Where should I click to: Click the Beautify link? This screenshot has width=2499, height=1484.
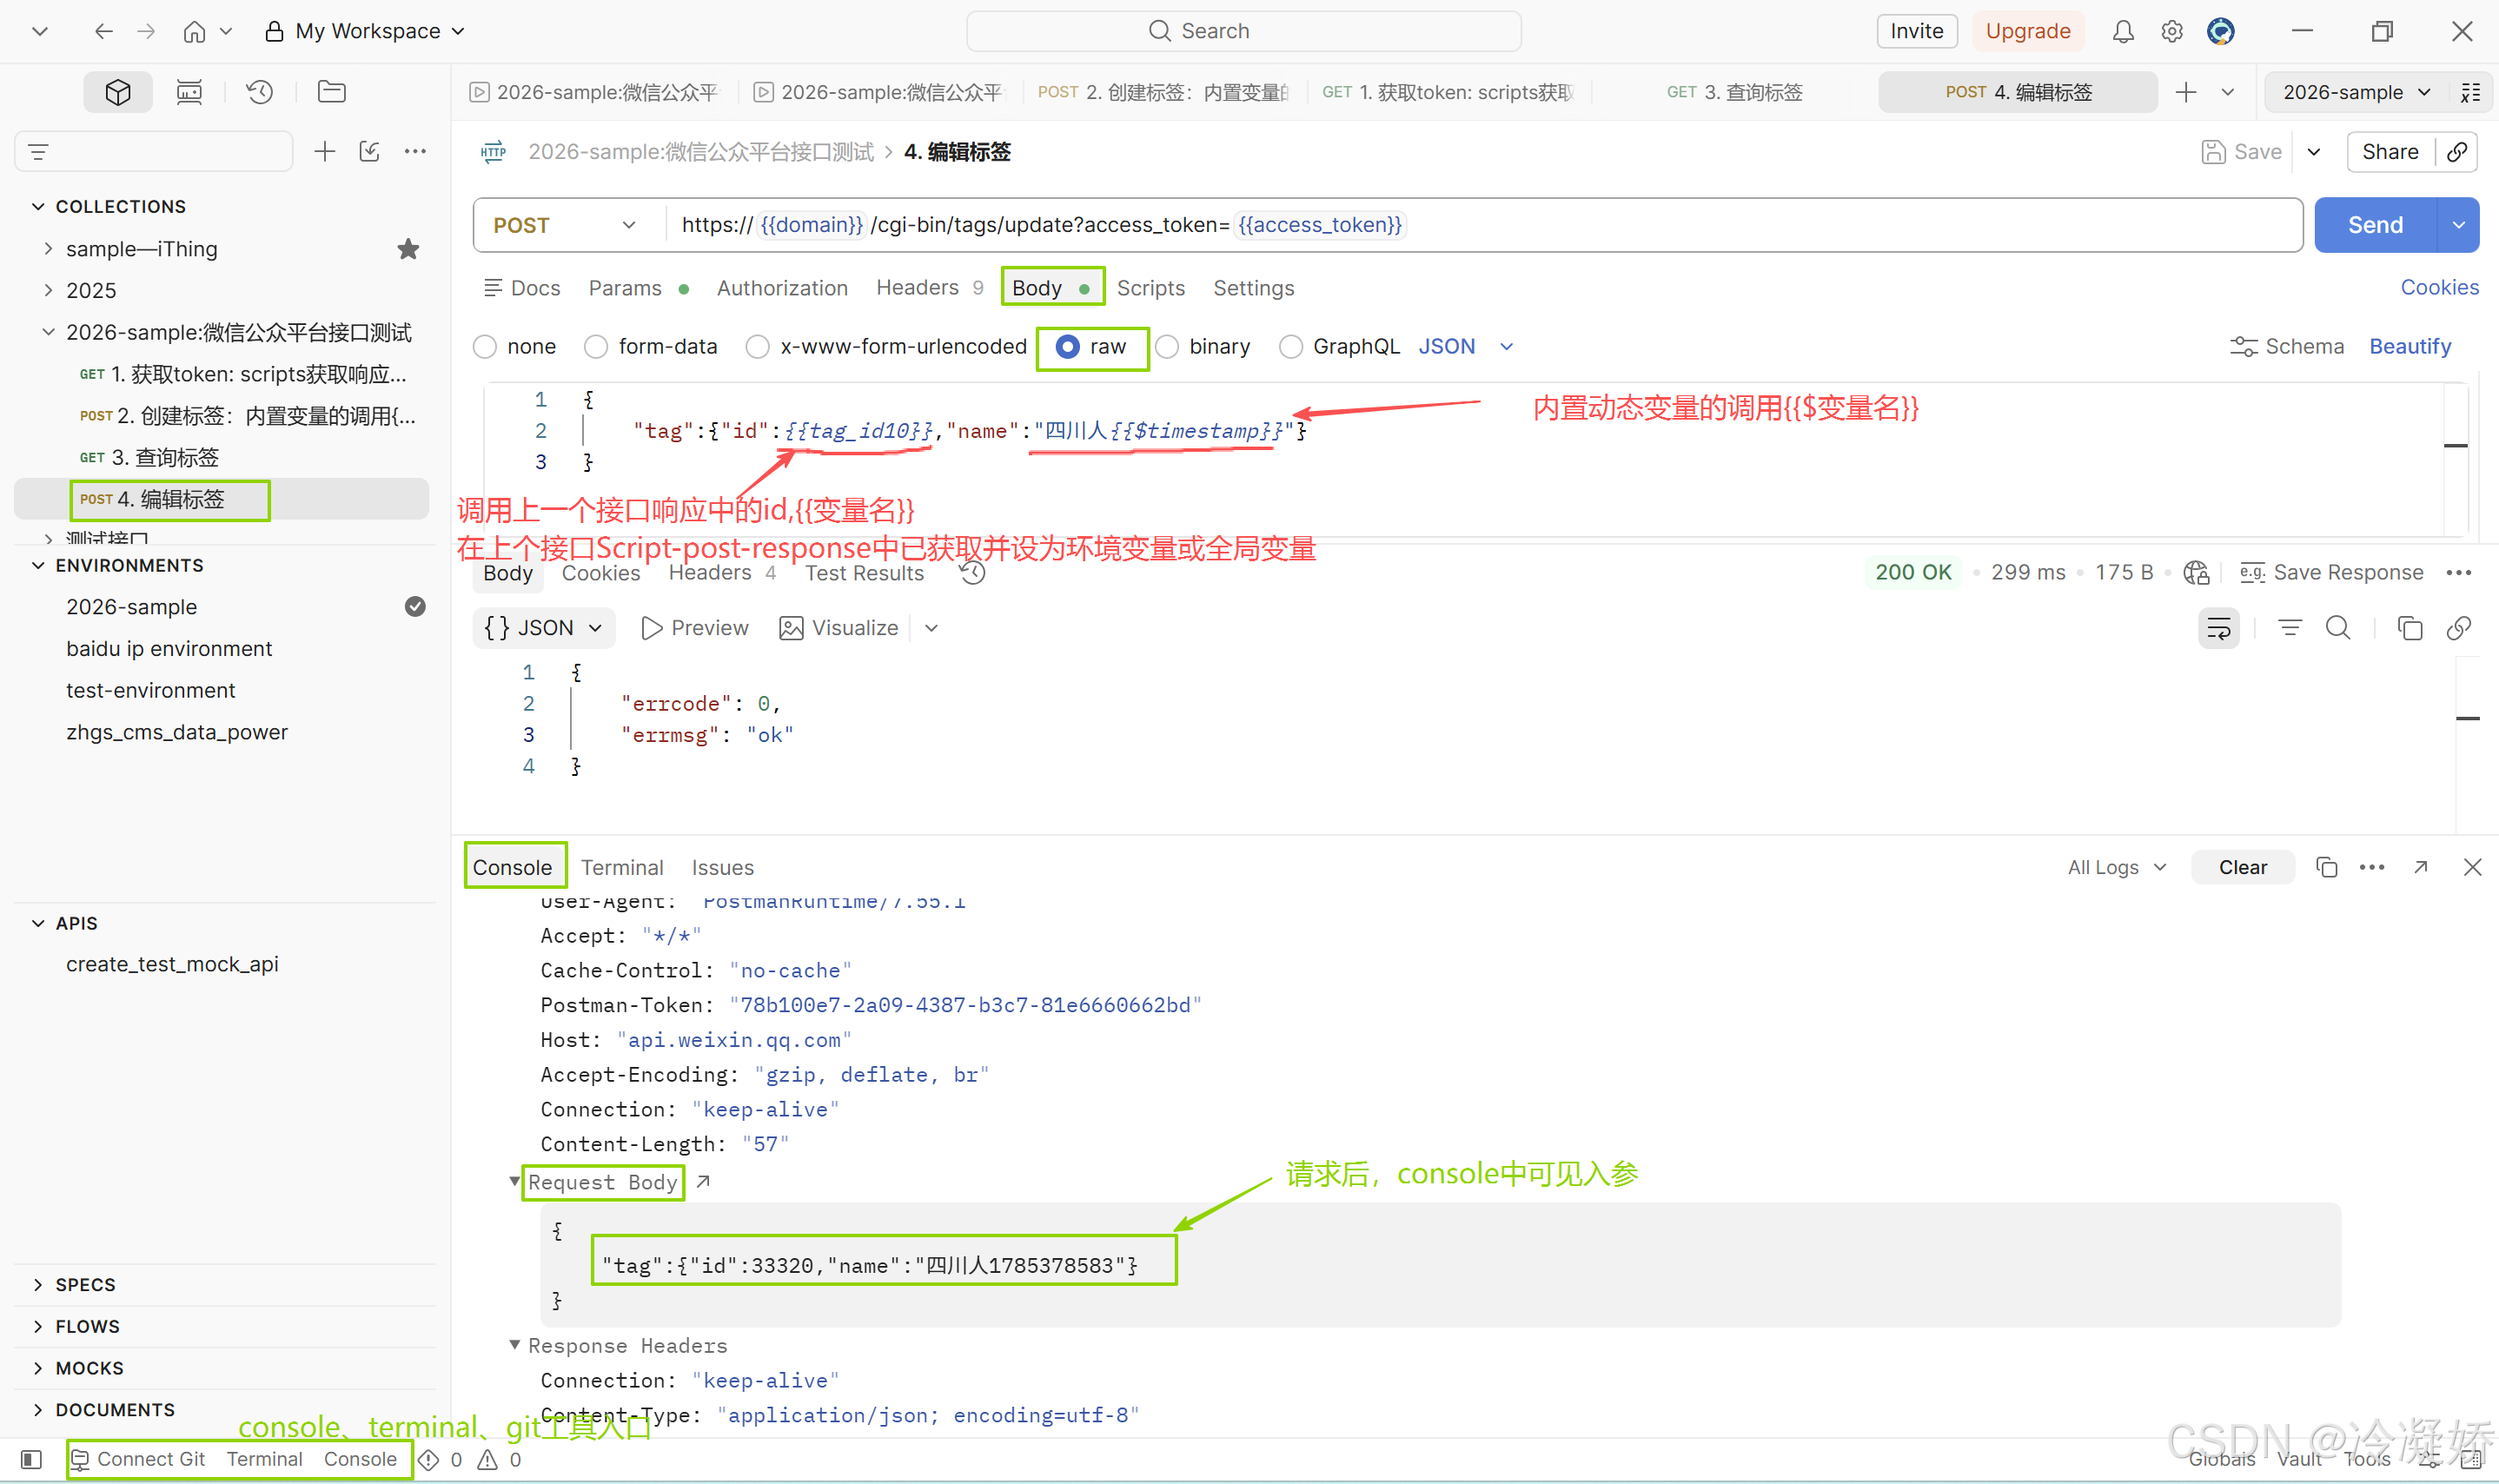point(2410,347)
